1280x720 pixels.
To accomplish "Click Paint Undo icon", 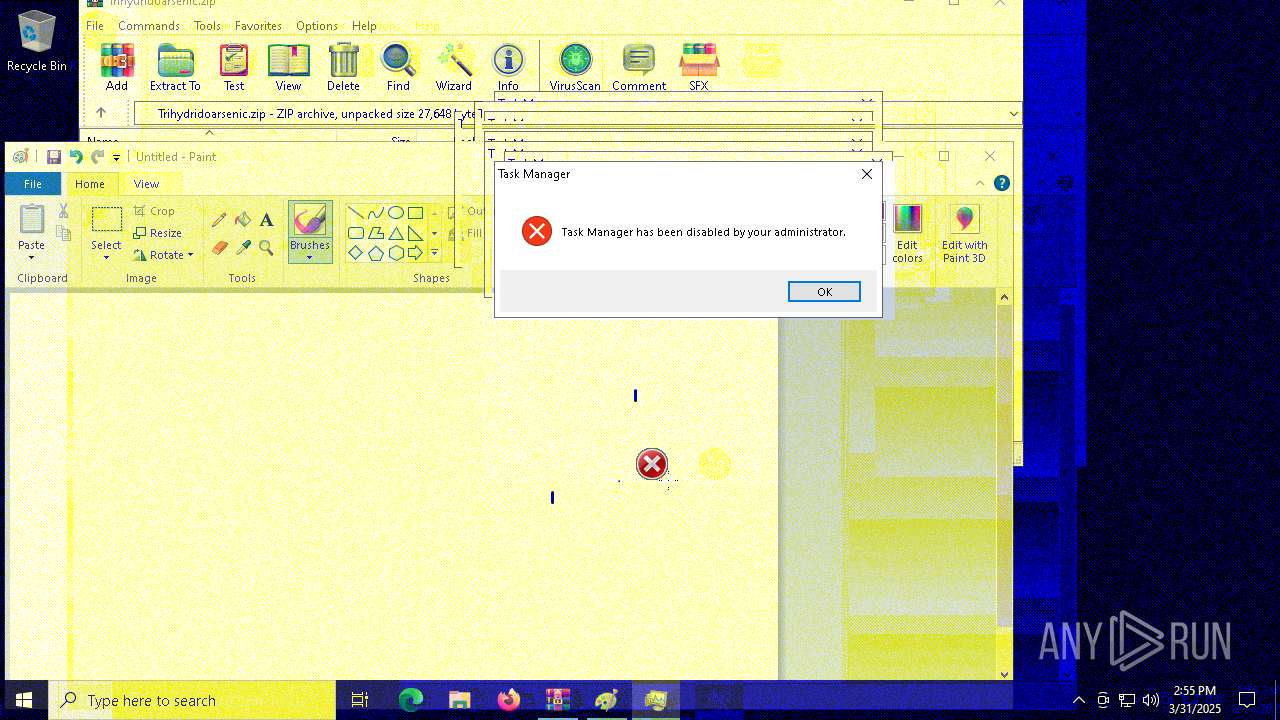I will (x=76, y=157).
